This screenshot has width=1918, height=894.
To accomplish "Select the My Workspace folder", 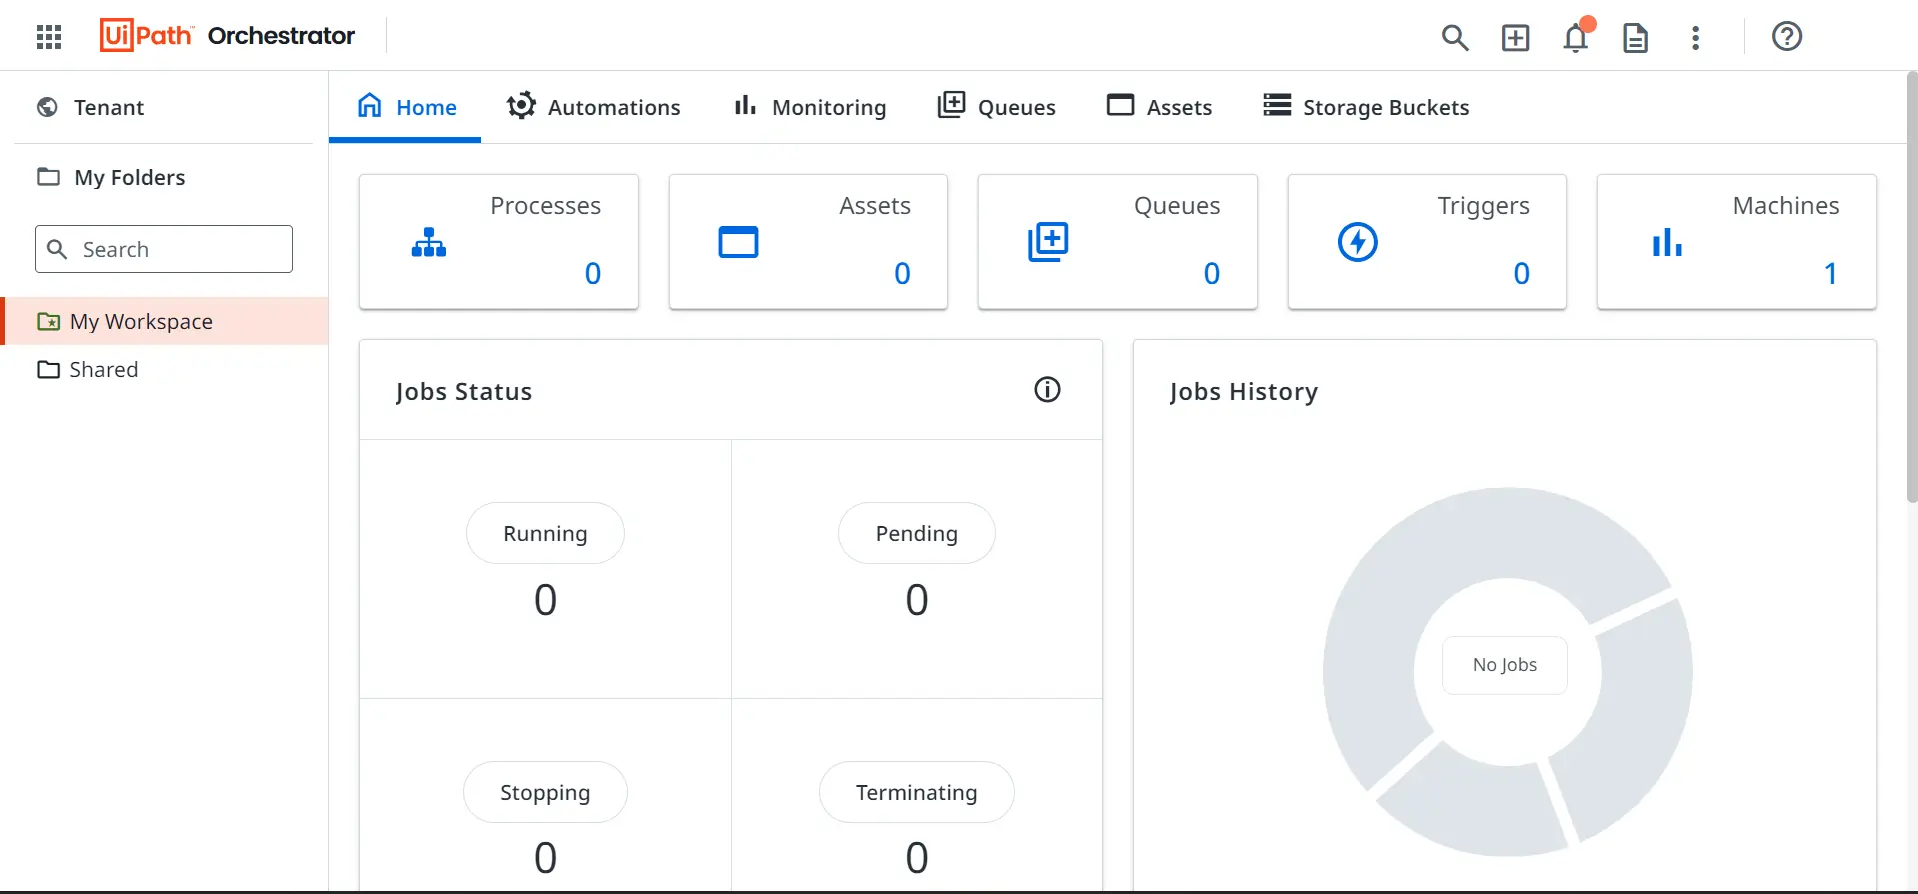I will [164, 321].
